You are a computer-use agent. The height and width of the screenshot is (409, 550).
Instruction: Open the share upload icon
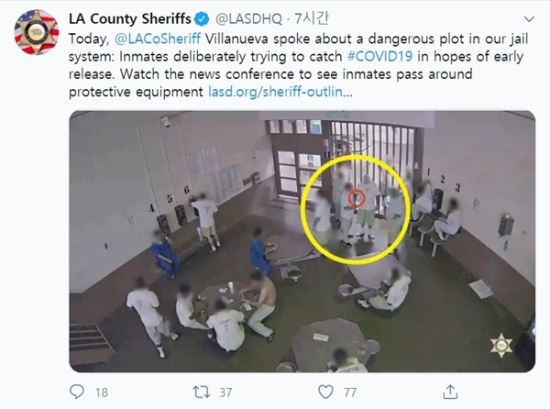coord(450,392)
